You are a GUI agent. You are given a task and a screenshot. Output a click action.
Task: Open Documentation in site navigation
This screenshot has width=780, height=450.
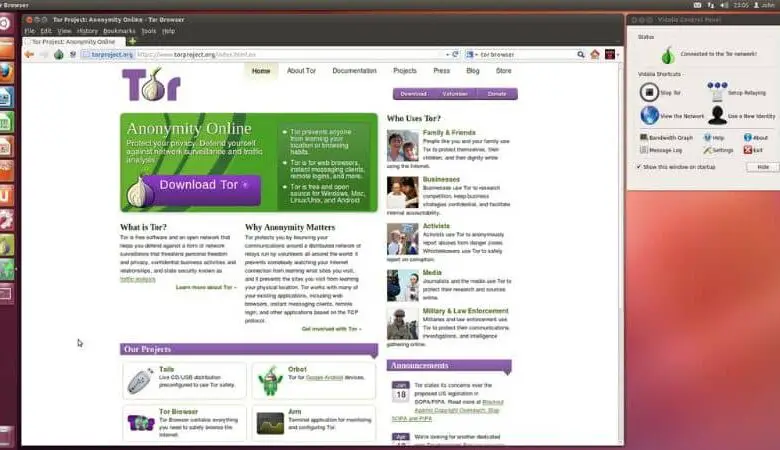354,71
